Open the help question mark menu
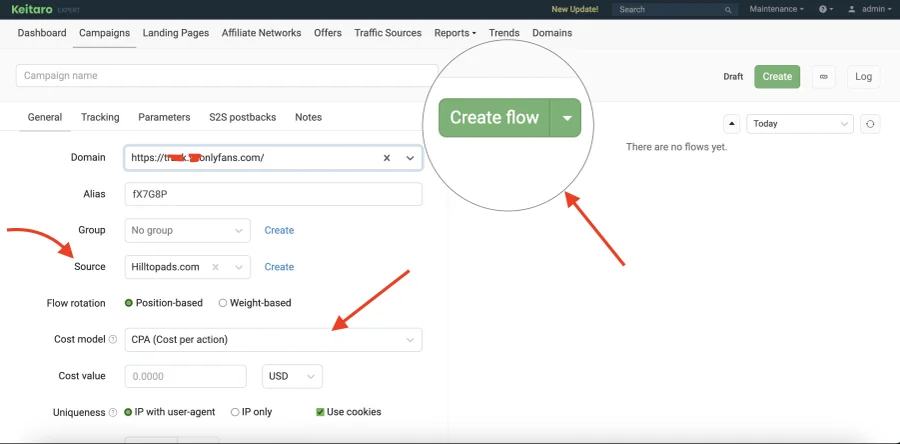900x444 pixels. (826, 9)
